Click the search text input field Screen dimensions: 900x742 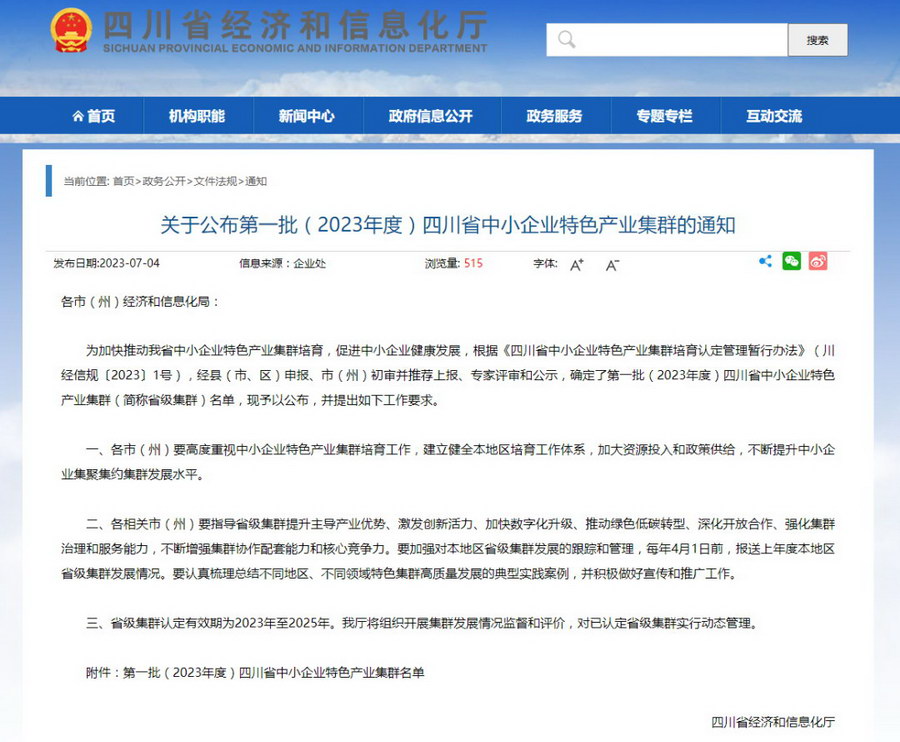672,40
